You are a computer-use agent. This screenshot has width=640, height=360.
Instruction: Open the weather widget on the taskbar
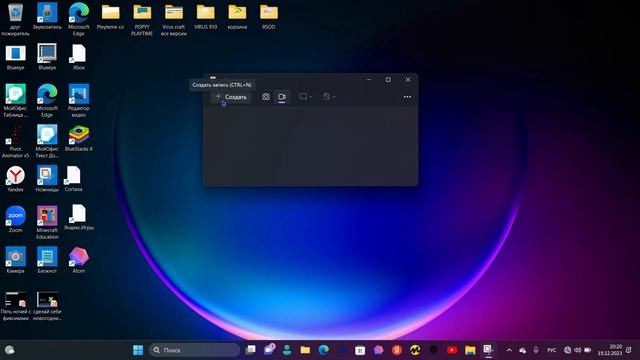[9, 350]
